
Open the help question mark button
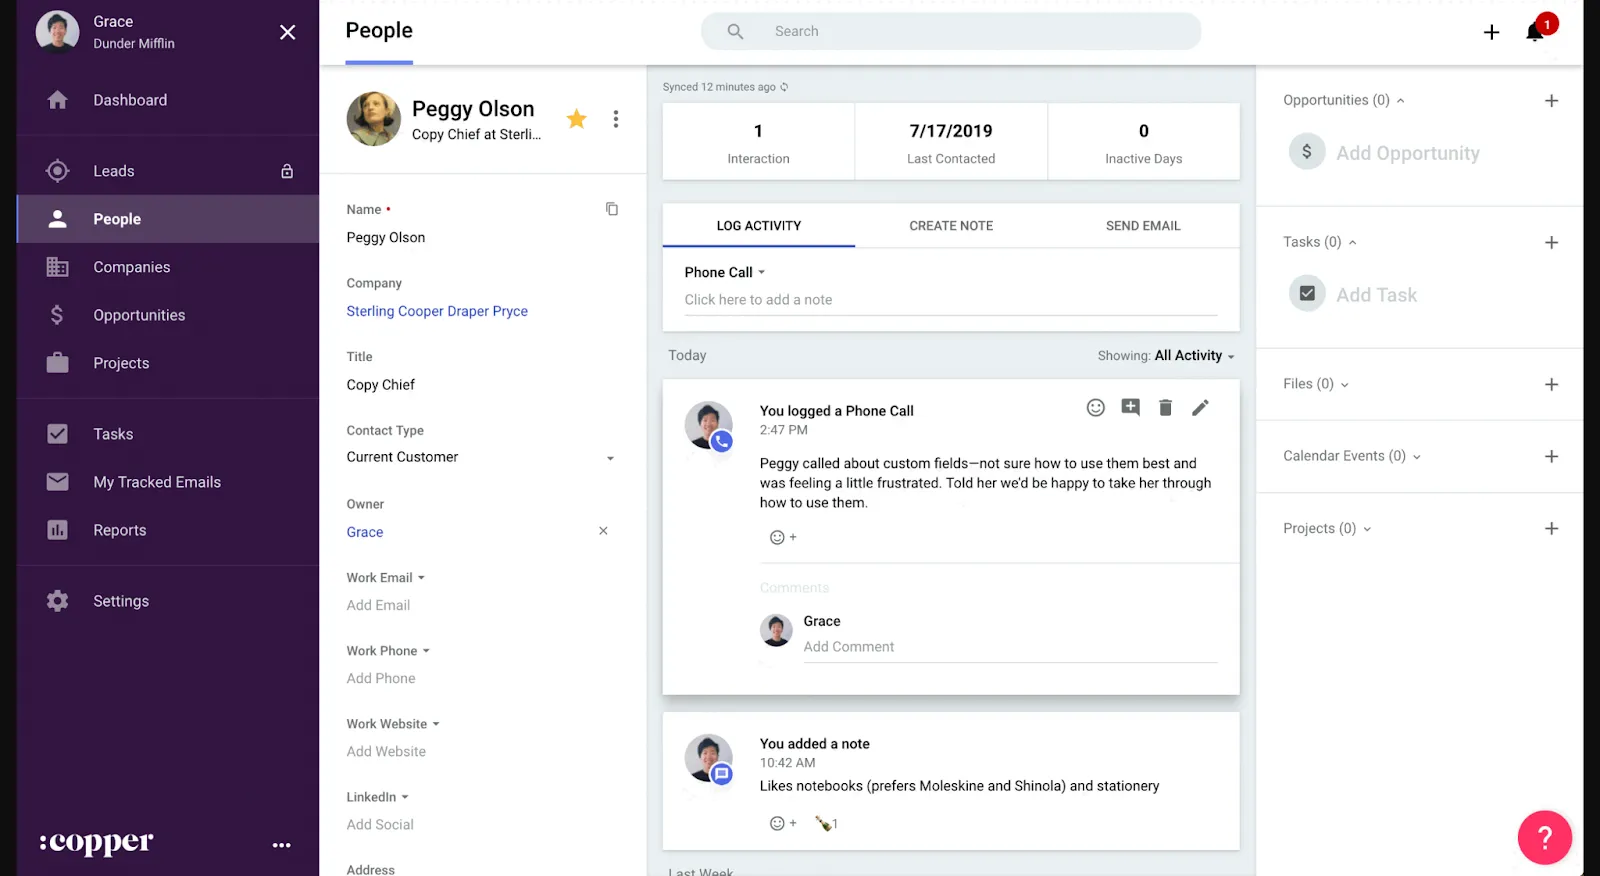pyautogui.click(x=1544, y=837)
